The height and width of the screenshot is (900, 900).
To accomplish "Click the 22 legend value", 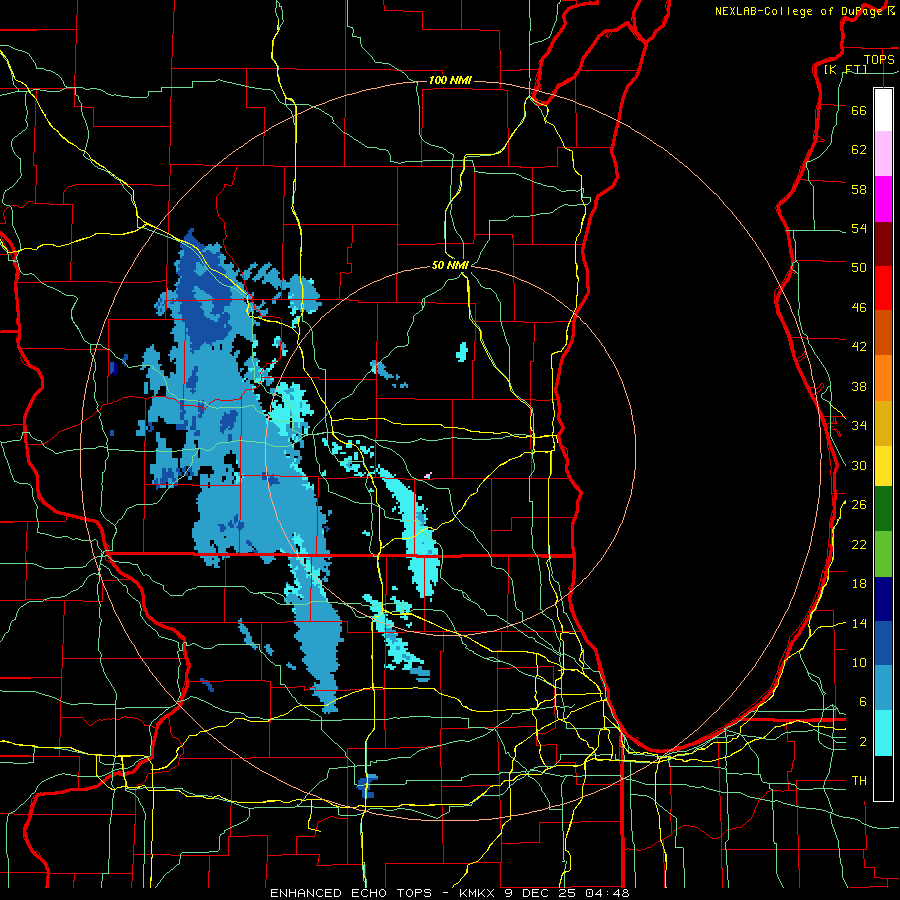I will coord(859,544).
